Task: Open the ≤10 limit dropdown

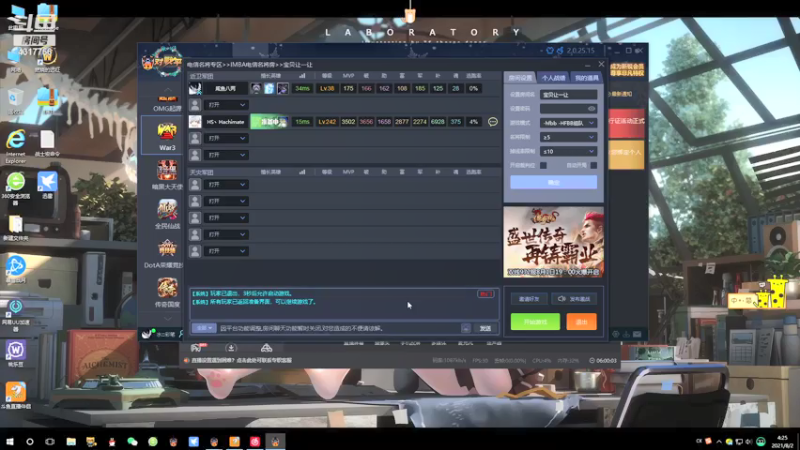Action: [568, 152]
